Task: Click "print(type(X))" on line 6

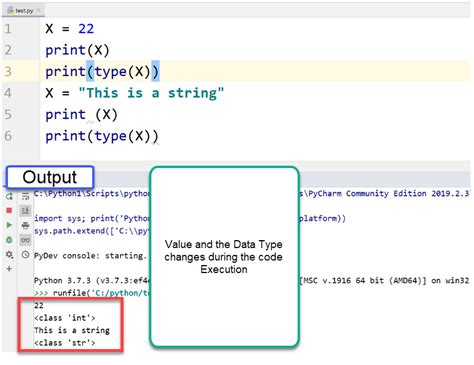Action: click(x=102, y=136)
